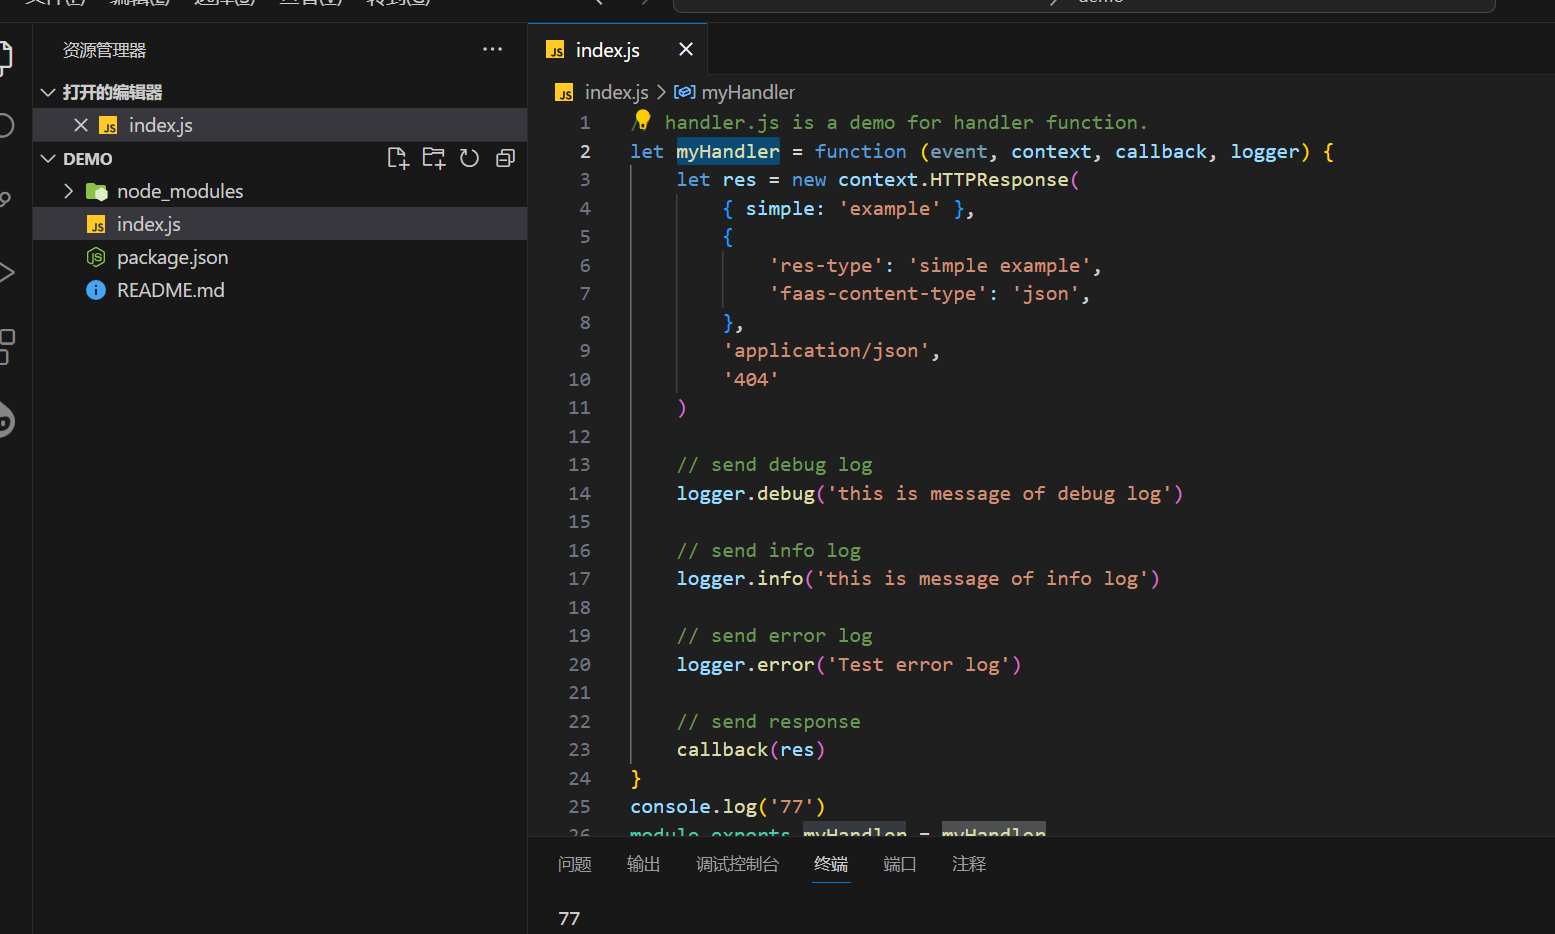Switch to the index.js editor tab
This screenshot has height=934, width=1555.
point(607,50)
